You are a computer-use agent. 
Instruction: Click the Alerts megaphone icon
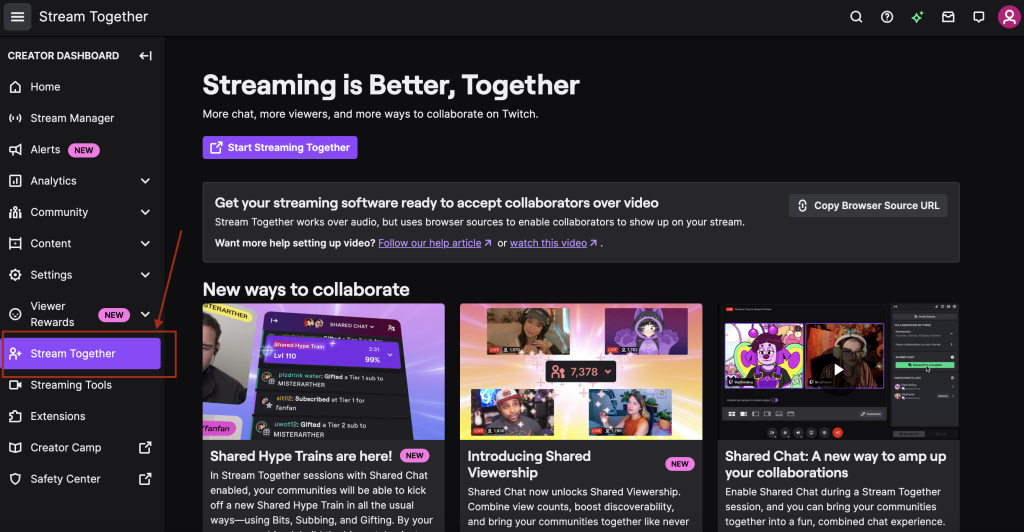point(16,149)
